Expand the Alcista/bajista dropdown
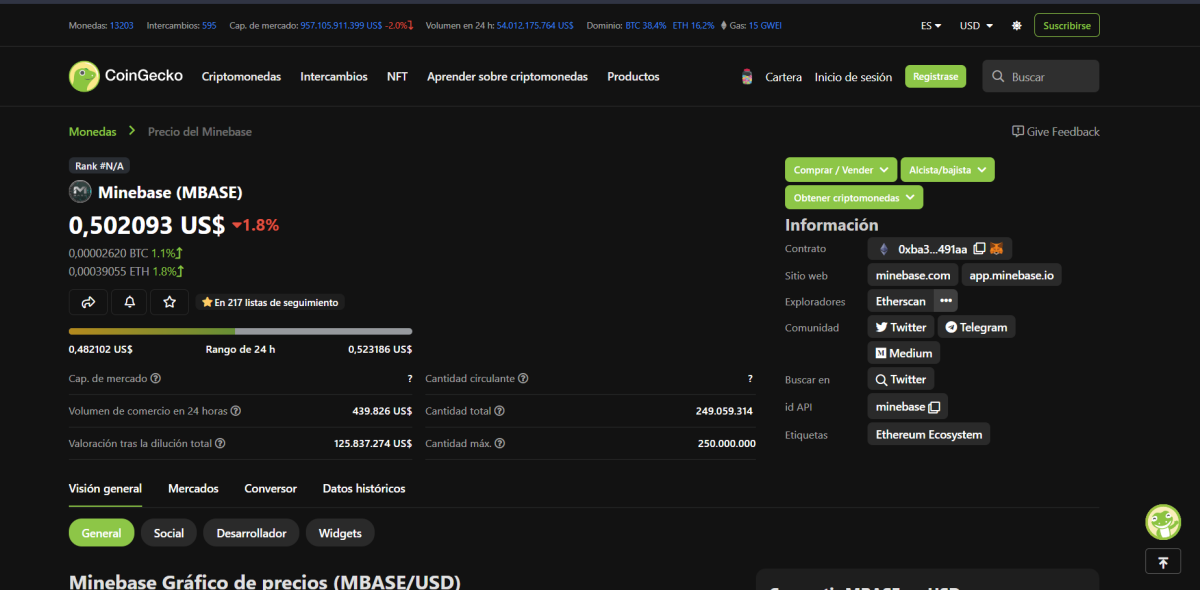1200x590 pixels. click(947, 169)
